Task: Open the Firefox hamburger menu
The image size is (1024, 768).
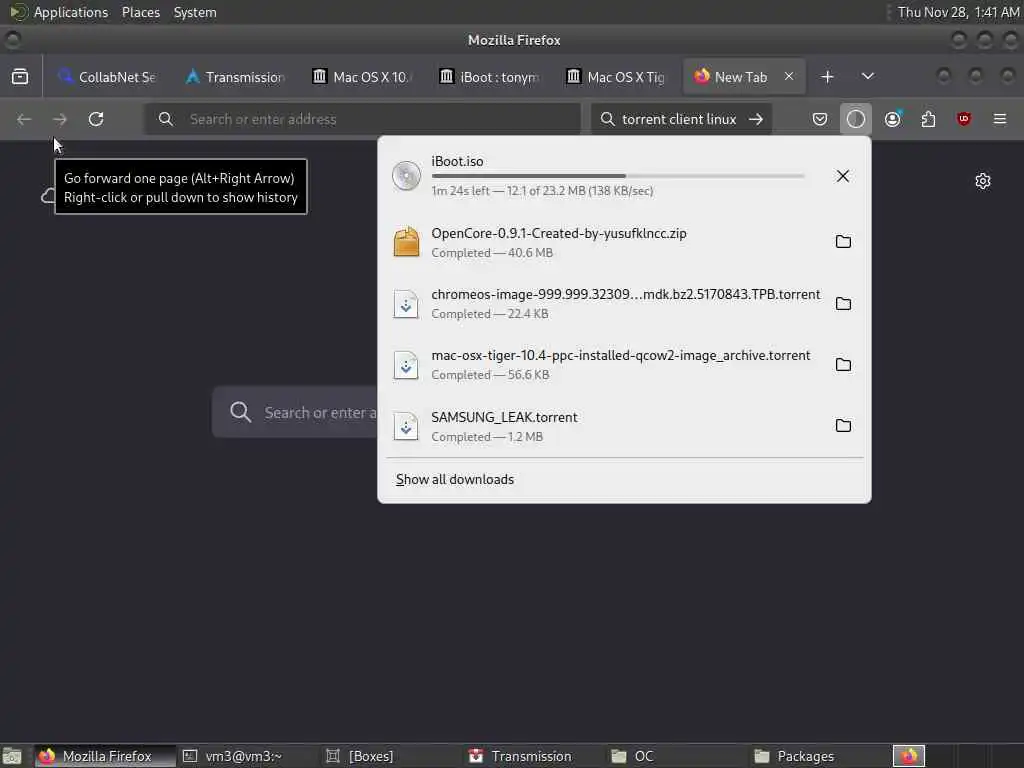Action: (1000, 119)
